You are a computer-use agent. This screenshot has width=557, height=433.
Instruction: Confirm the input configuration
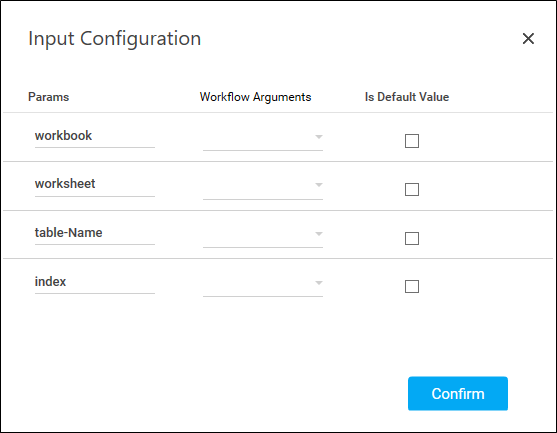point(458,394)
